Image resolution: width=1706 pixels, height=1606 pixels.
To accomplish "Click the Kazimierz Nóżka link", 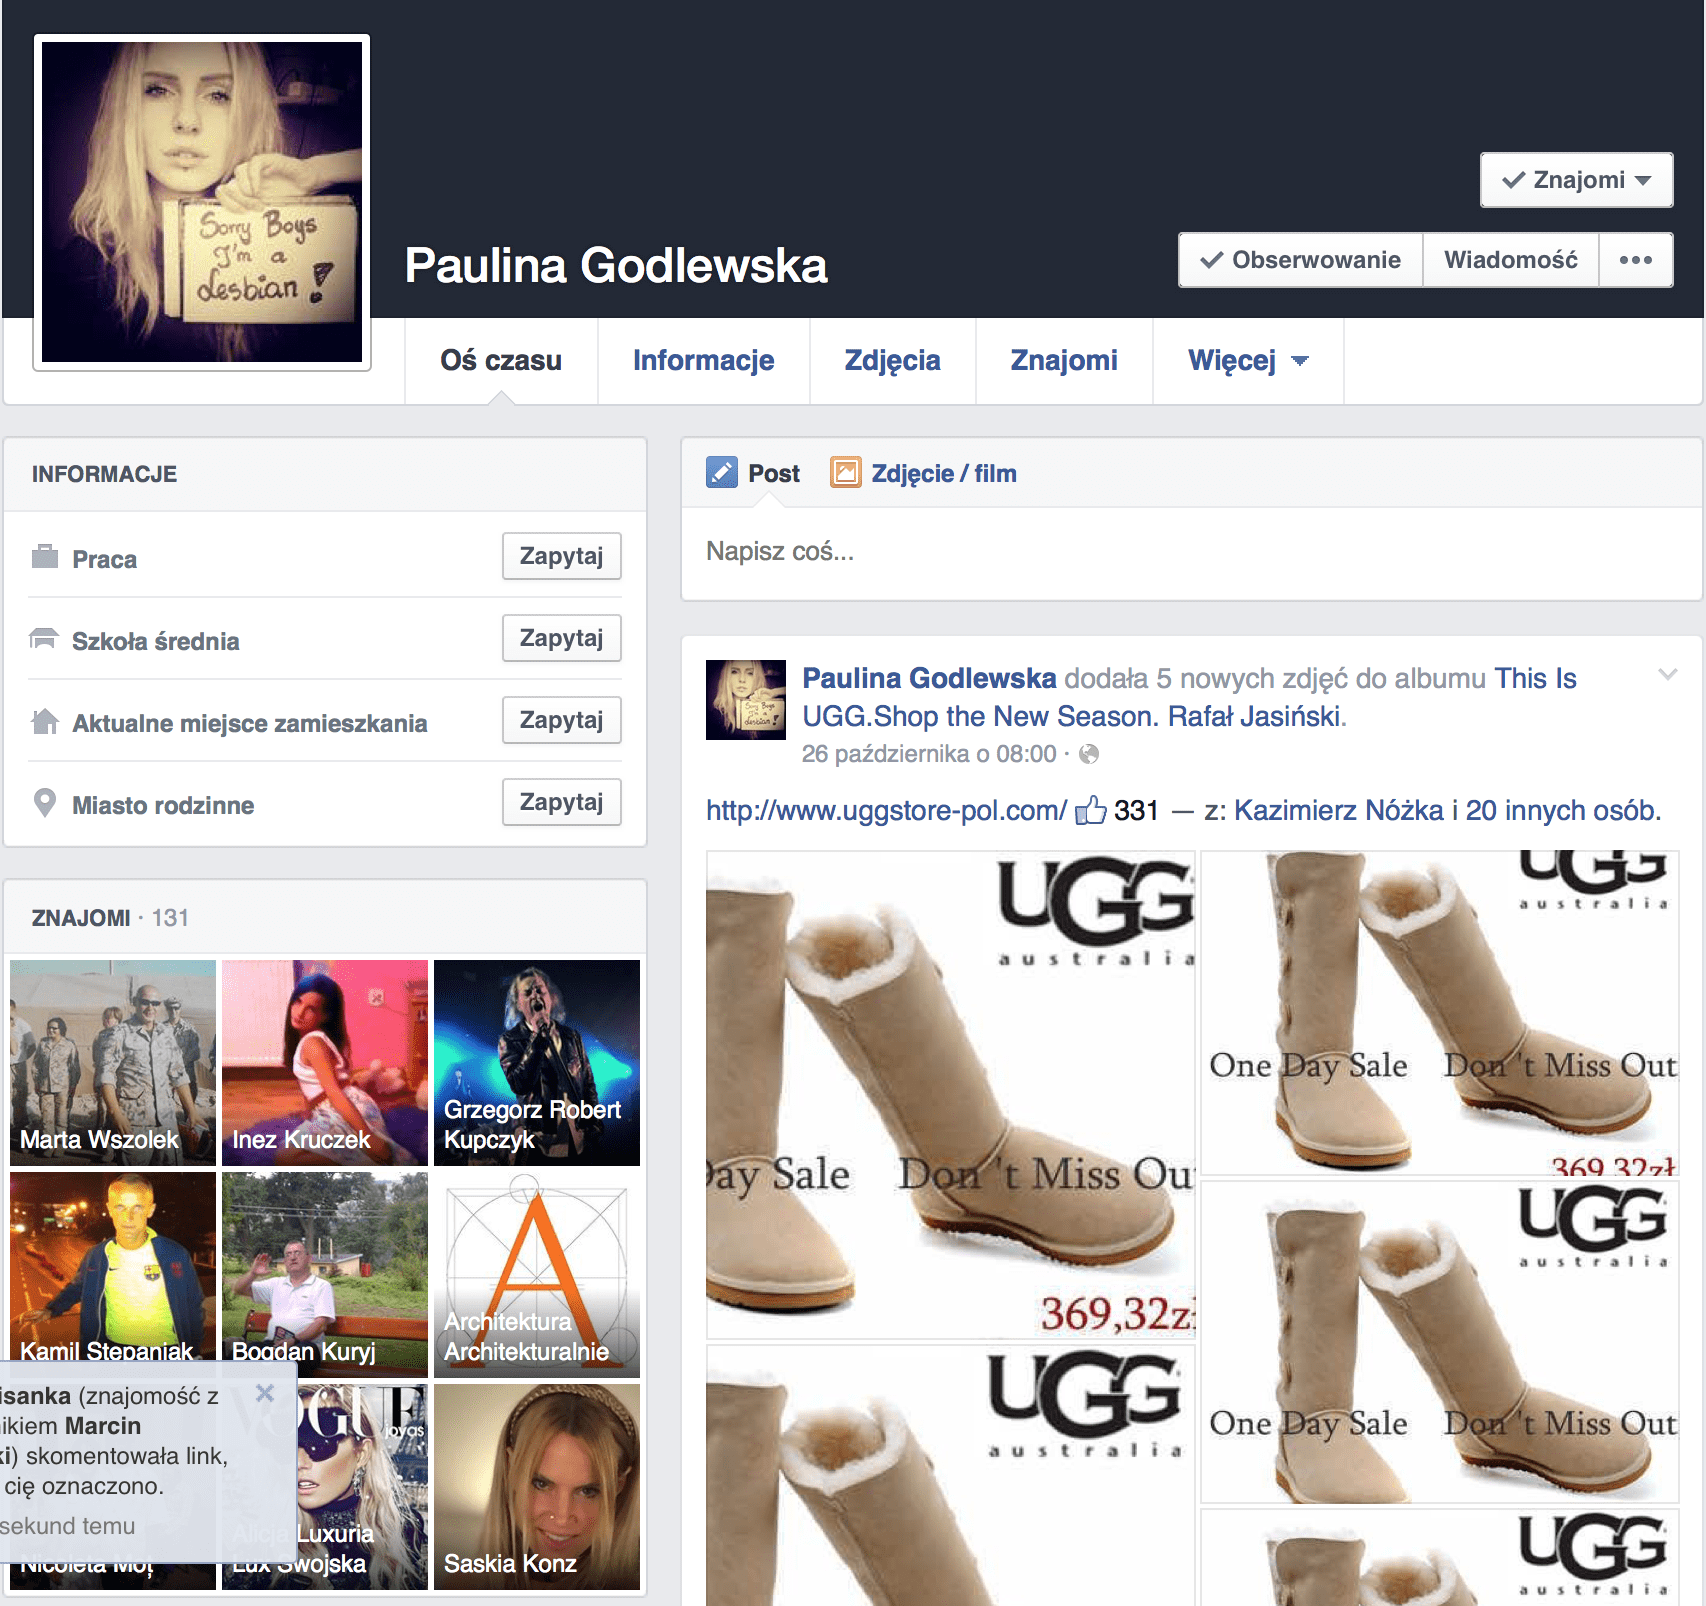I will click(x=1338, y=810).
